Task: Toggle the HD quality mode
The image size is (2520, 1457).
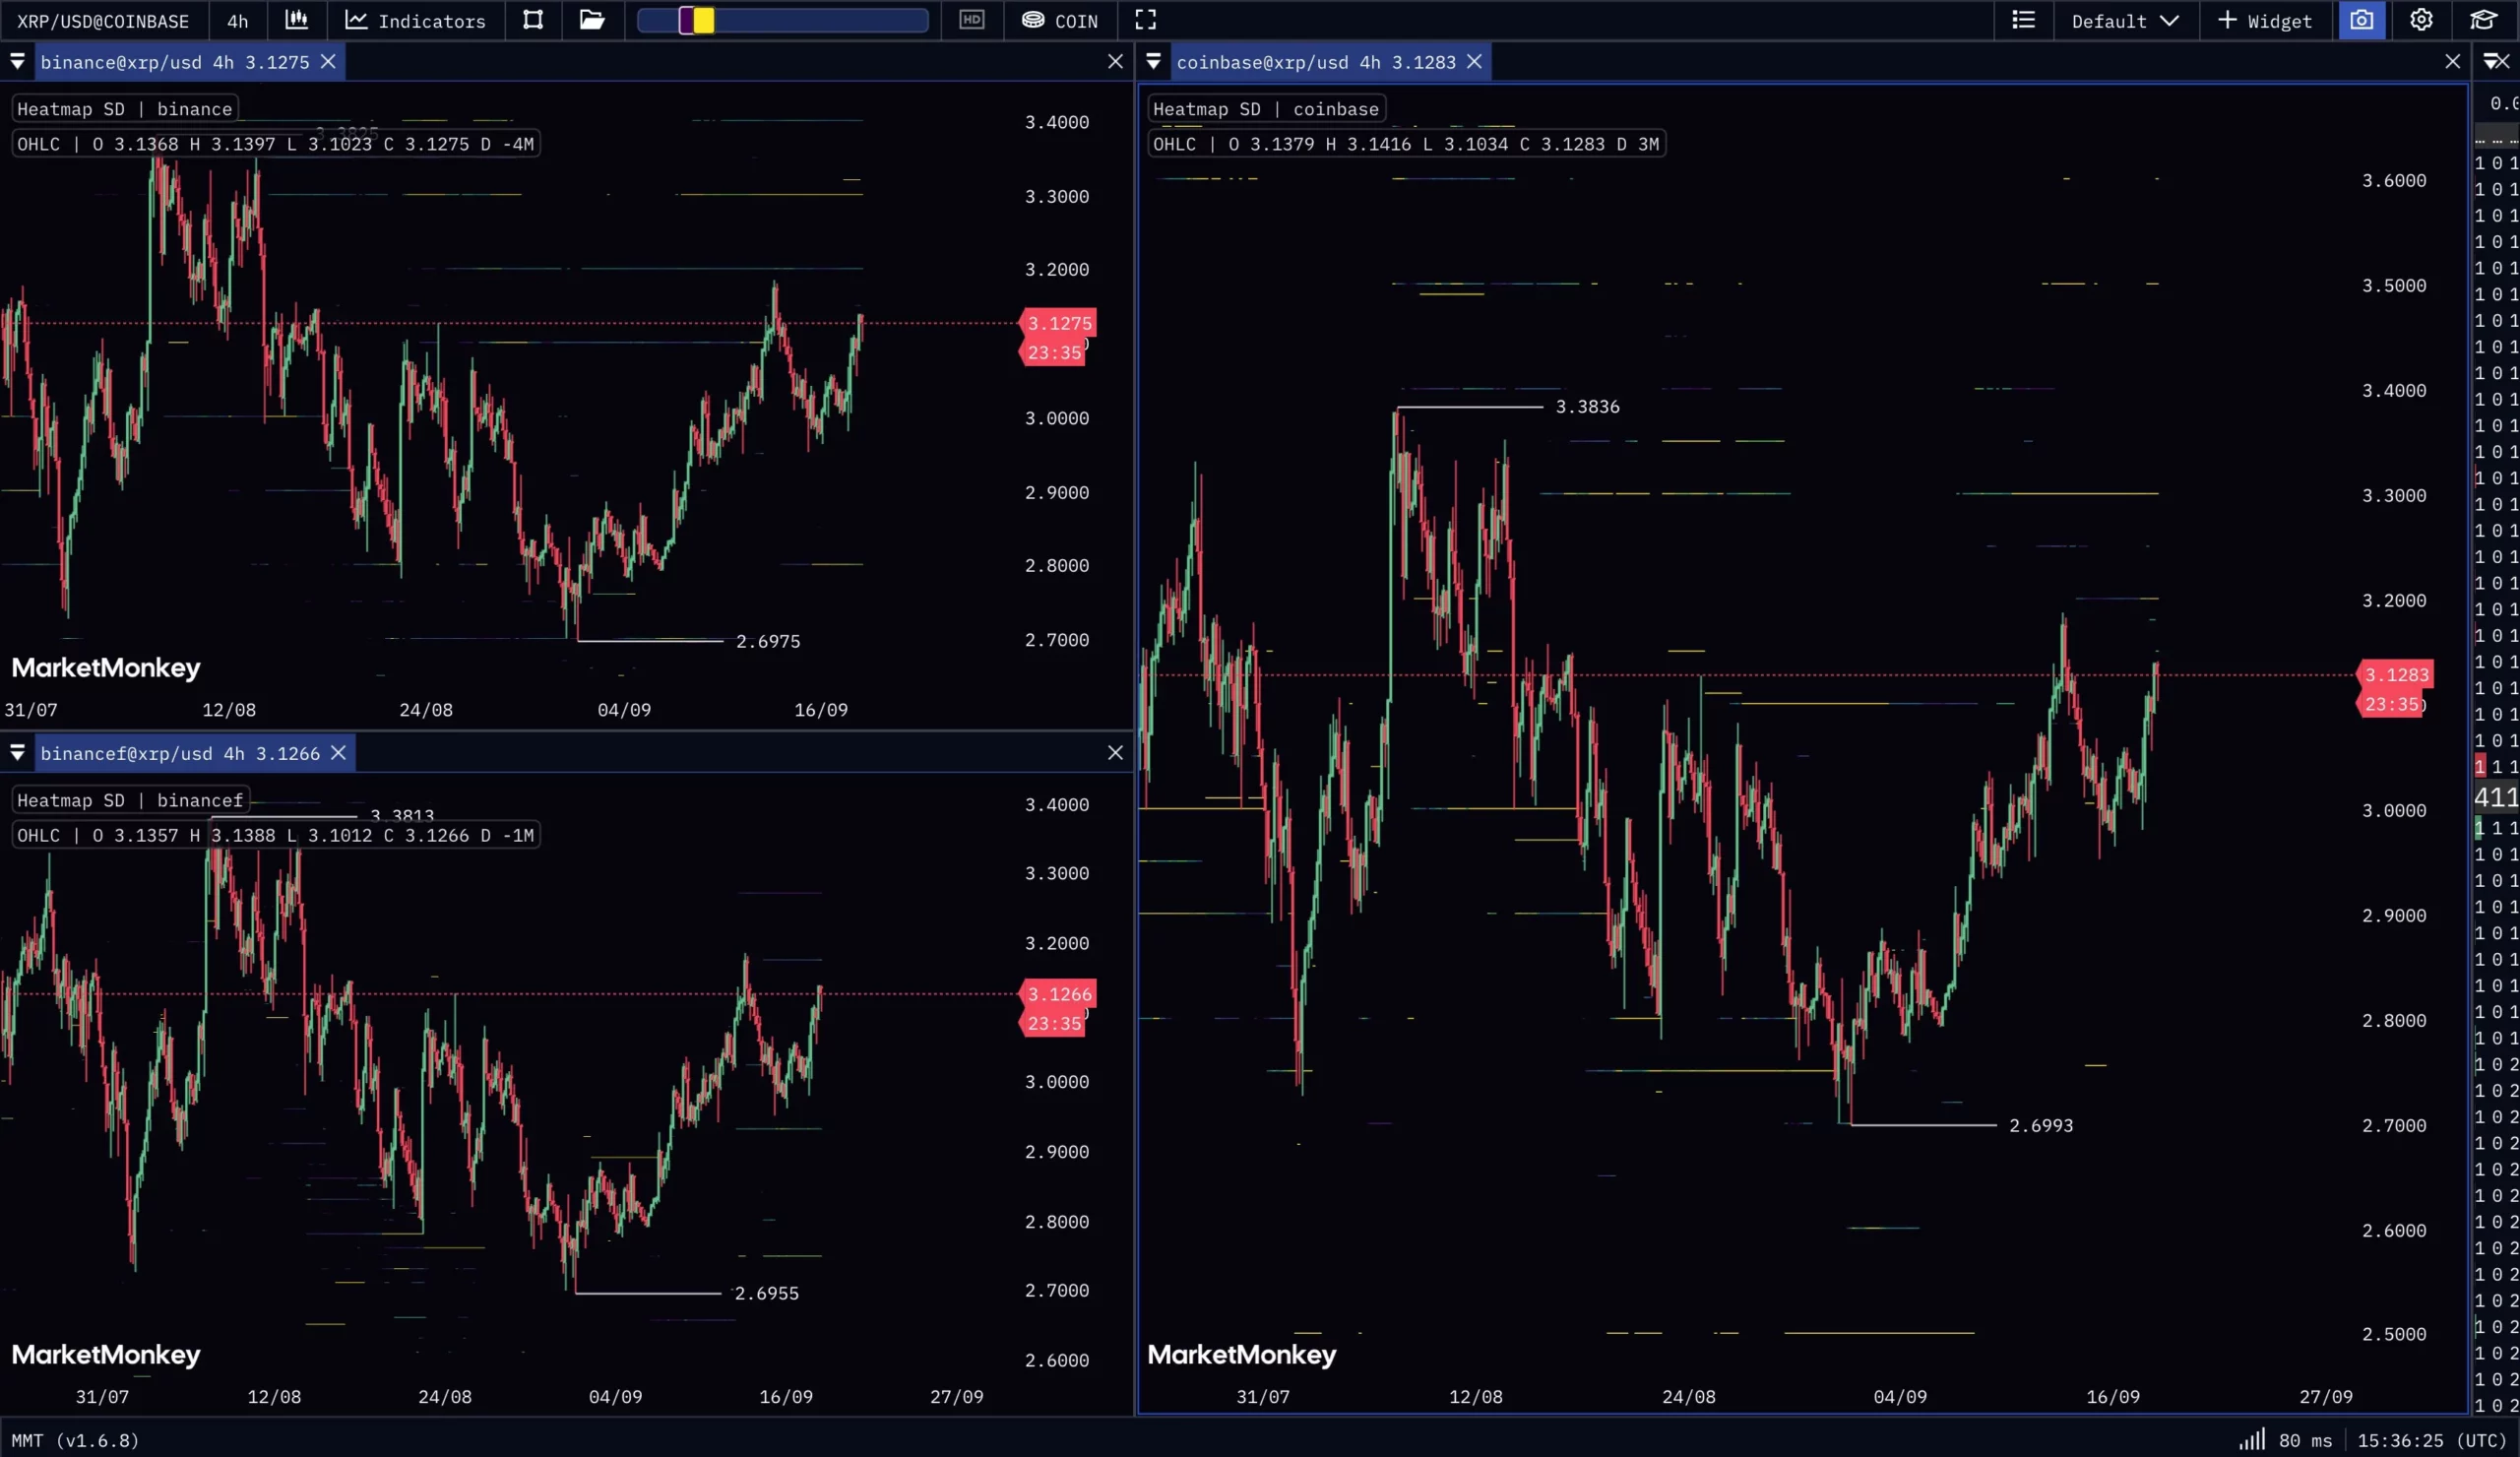Action: point(972,20)
